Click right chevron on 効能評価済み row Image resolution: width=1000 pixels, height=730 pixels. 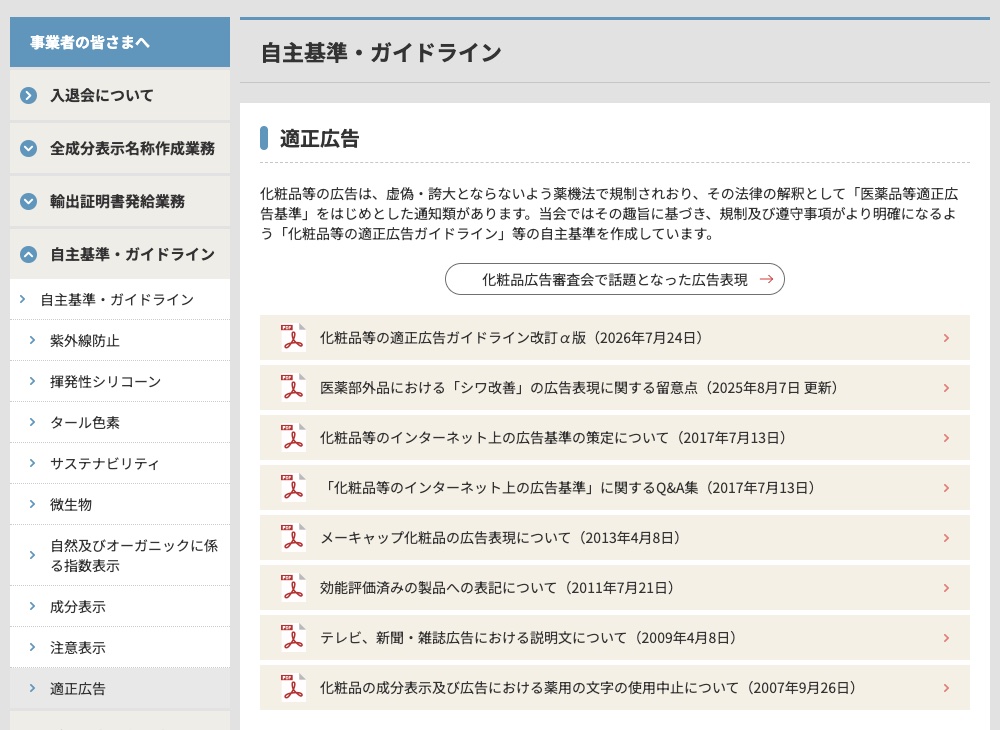tap(946, 588)
